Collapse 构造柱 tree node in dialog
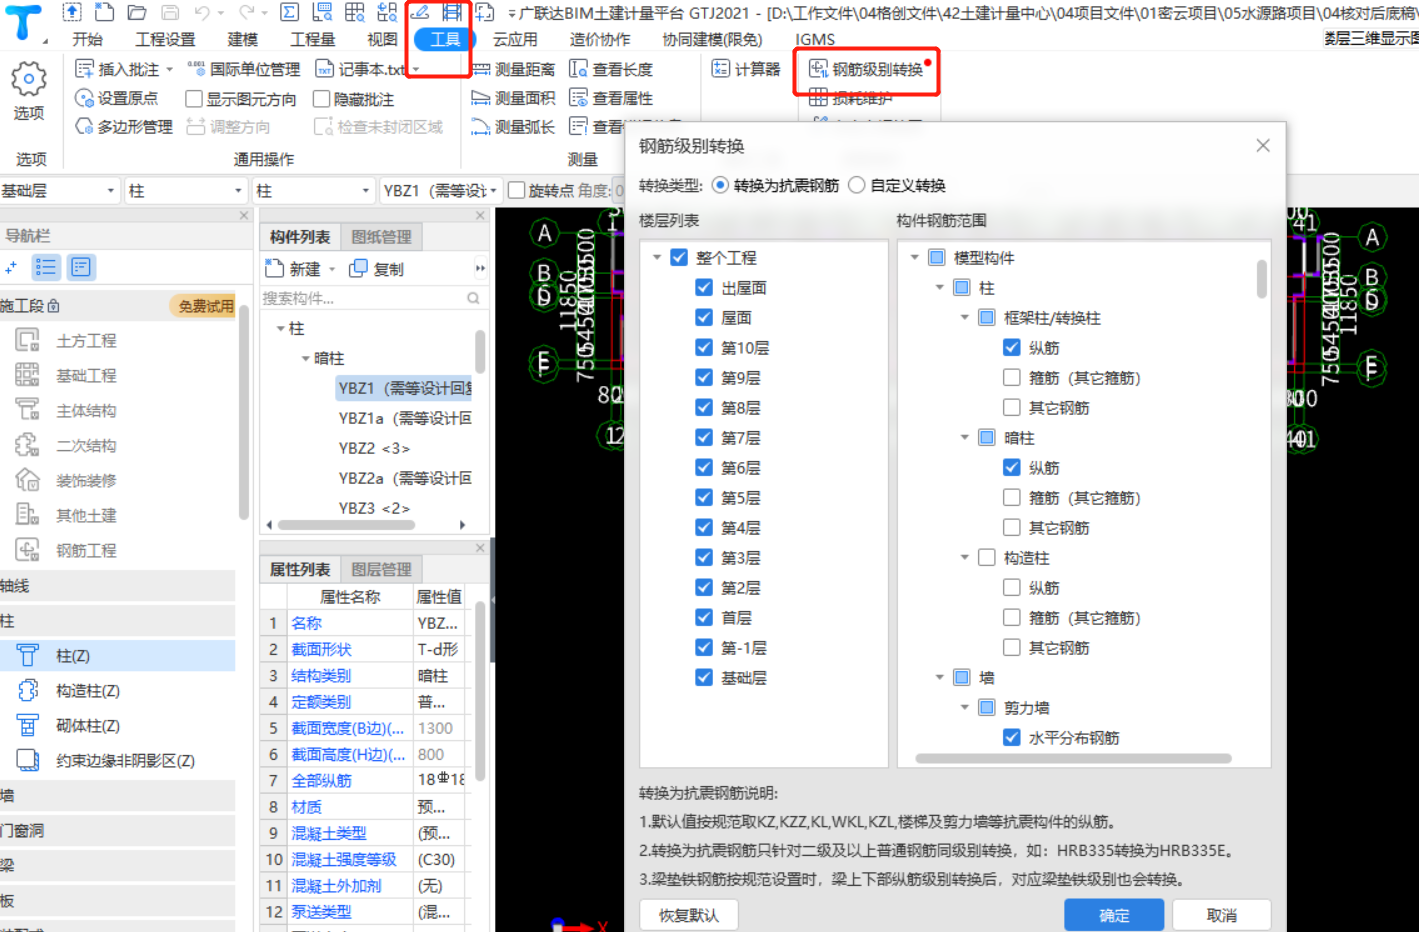1419x932 pixels. 964,557
